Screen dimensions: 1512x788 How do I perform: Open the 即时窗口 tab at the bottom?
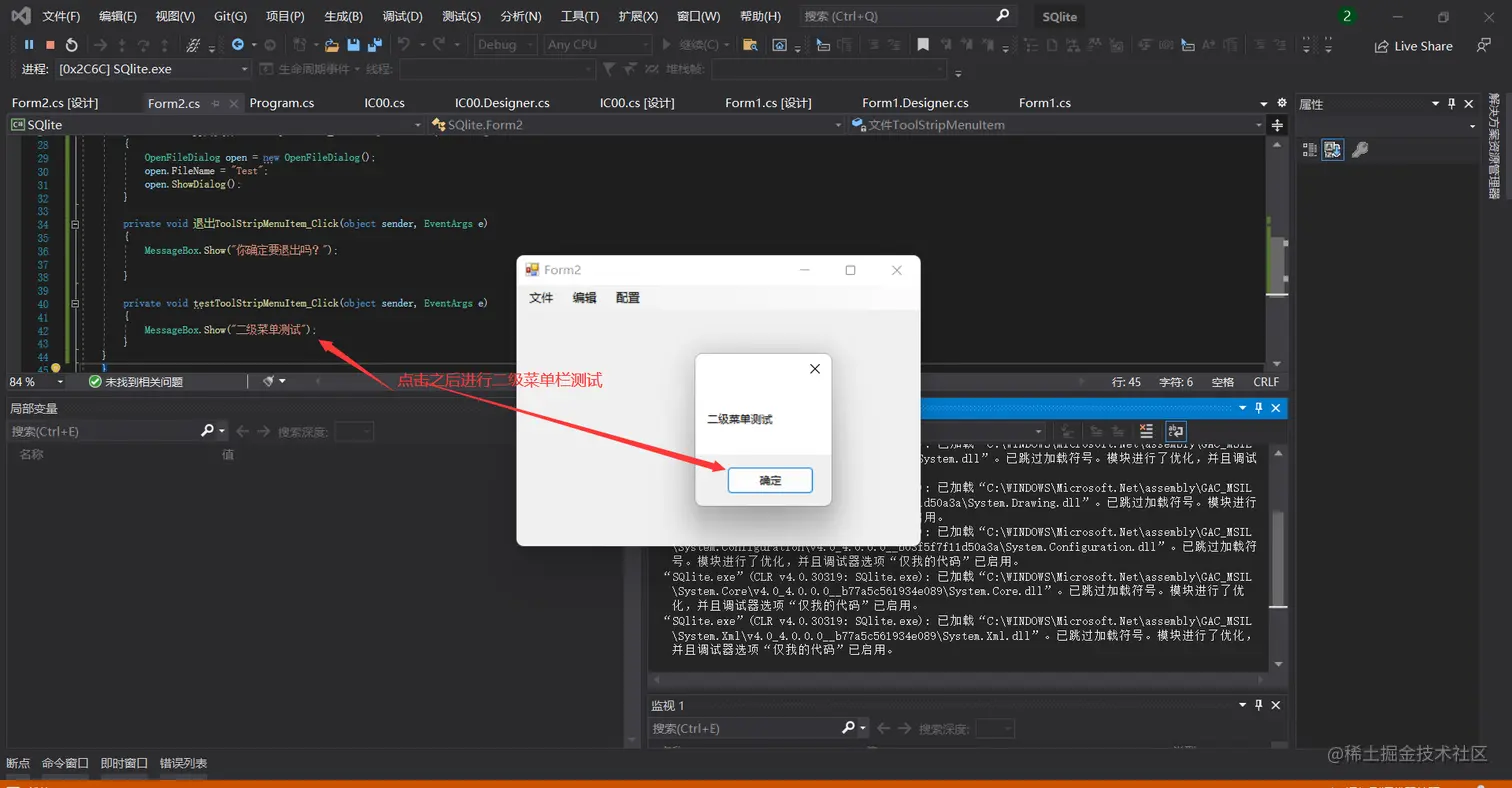124,764
